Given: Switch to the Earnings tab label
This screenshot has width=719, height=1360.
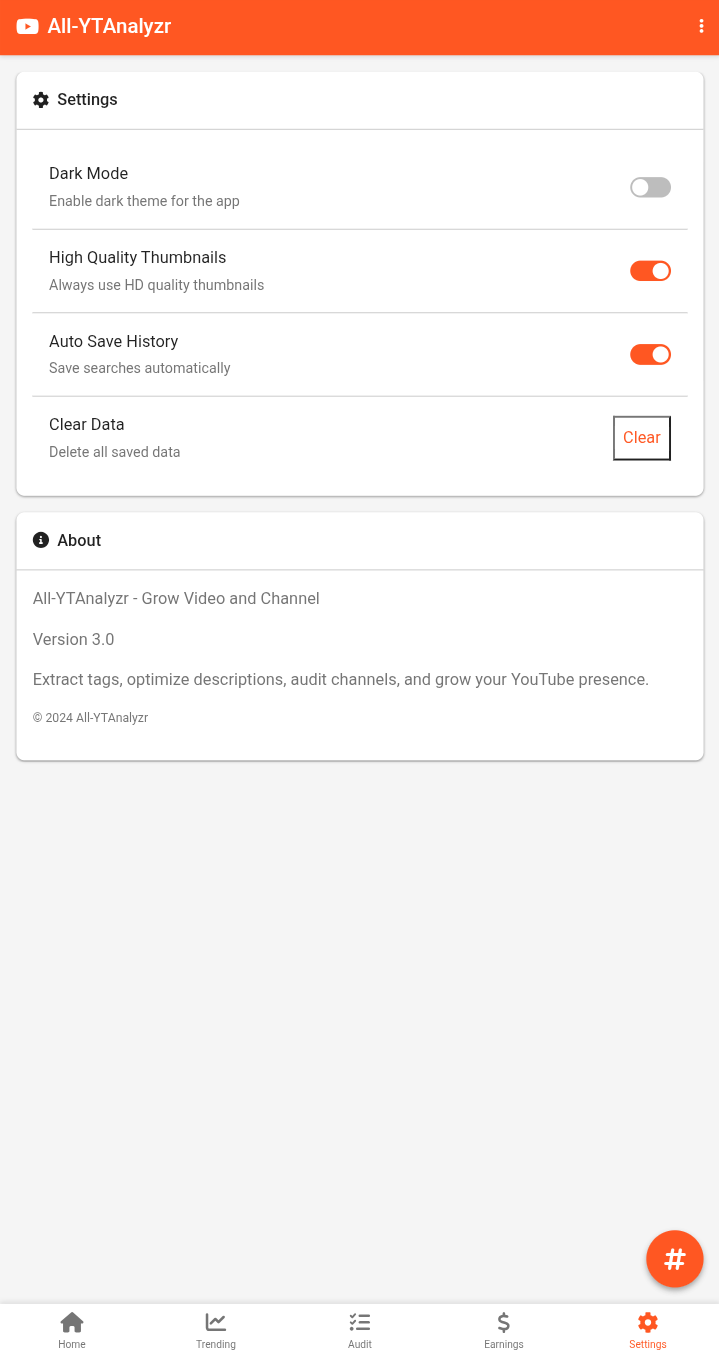Looking at the screenshot, I should point(504,1345).
